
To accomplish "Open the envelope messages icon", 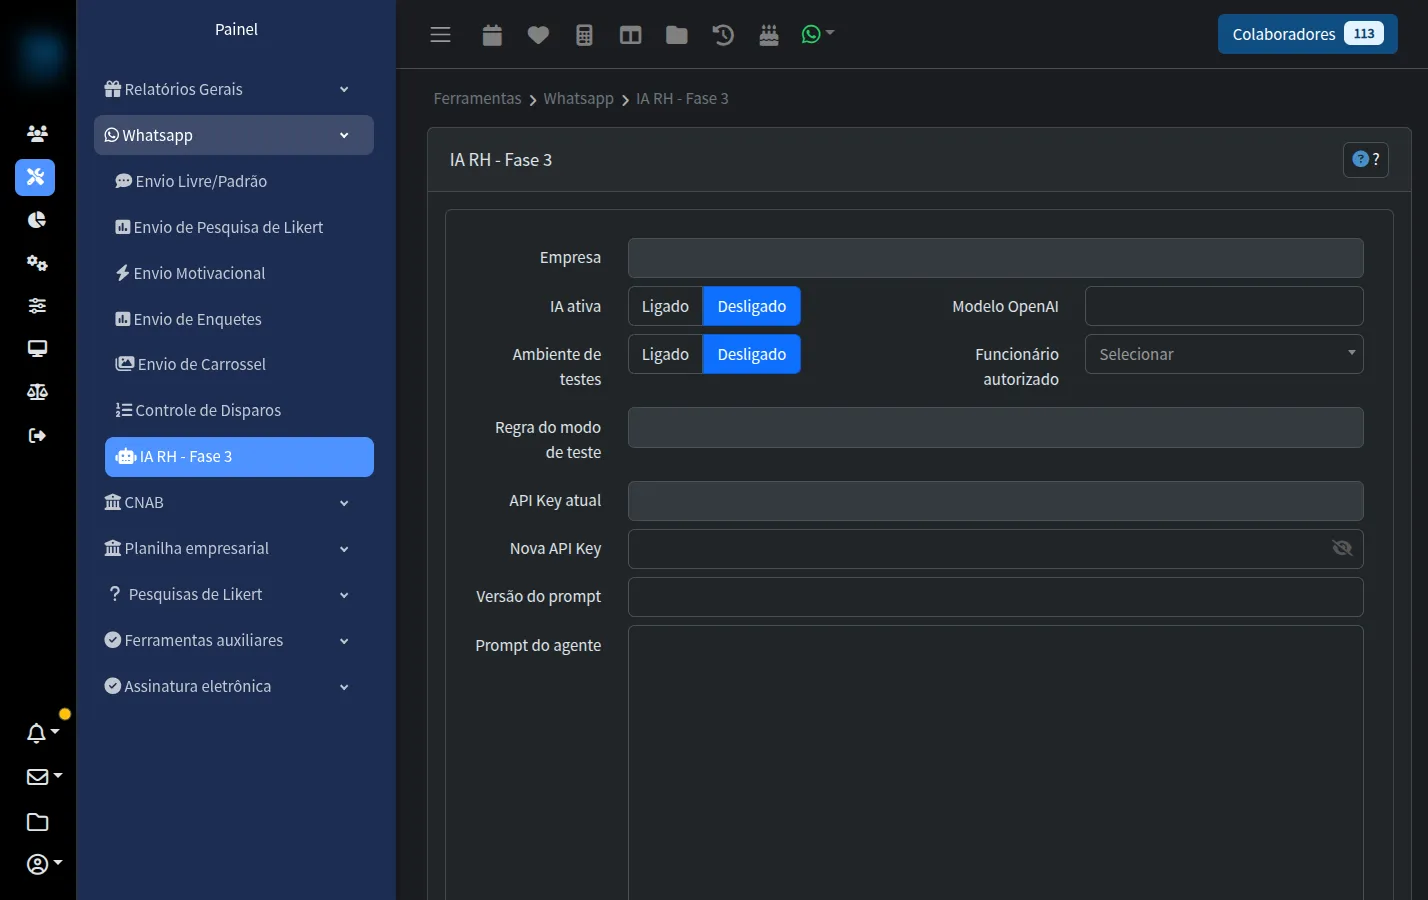I will coord(44,777).
